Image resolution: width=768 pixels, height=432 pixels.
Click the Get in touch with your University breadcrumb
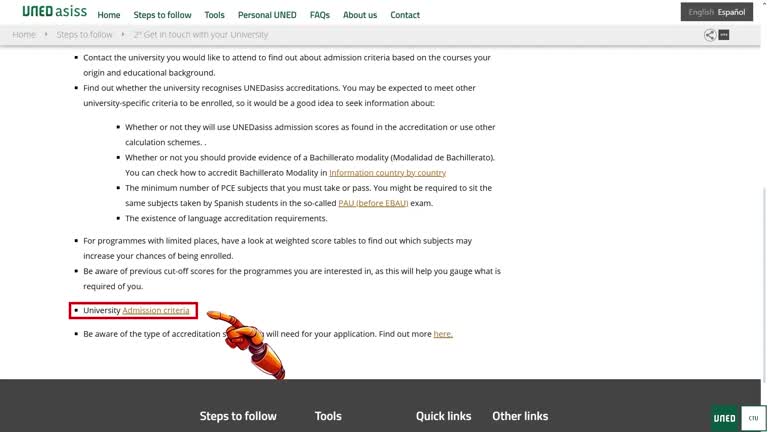click(x=201, y=35)
